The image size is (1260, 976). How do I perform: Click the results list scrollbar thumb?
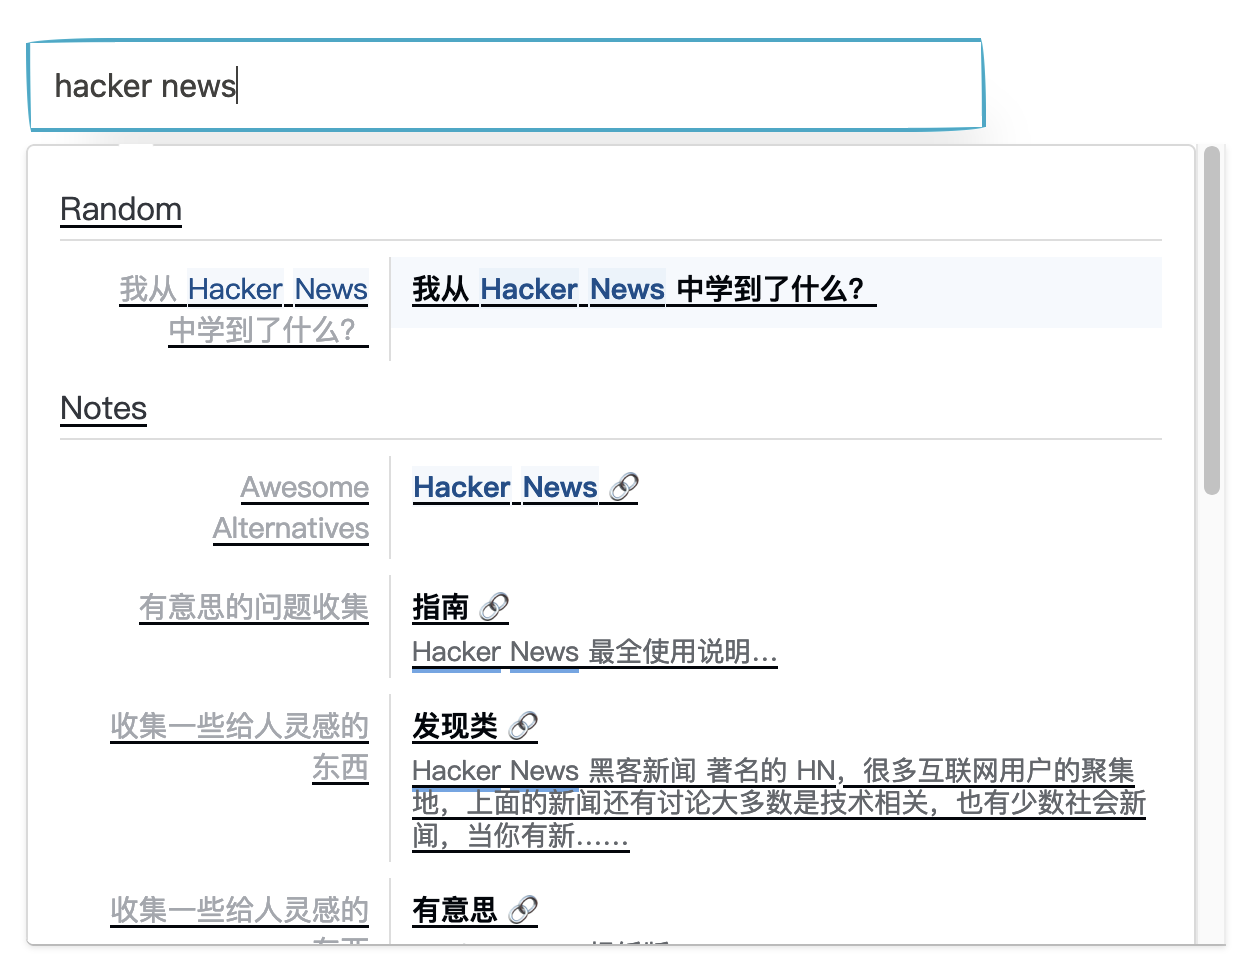(x=1213, y=320)
